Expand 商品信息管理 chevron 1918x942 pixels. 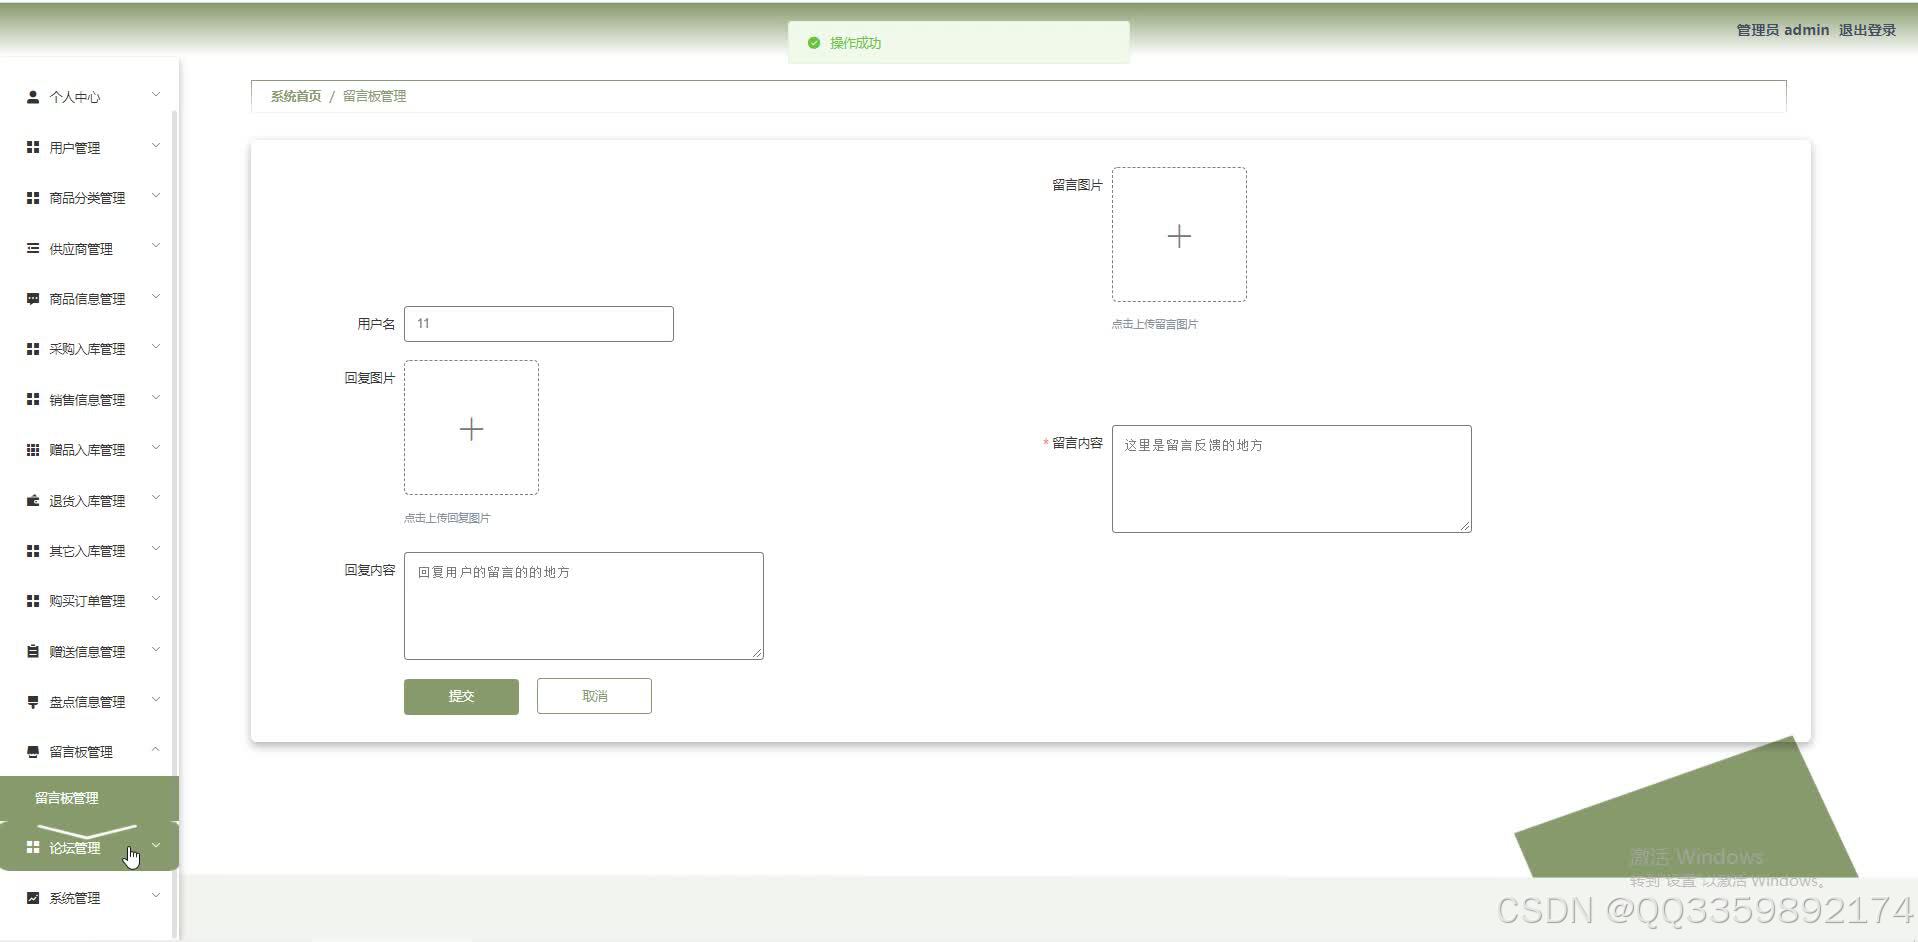pos(156,297)
